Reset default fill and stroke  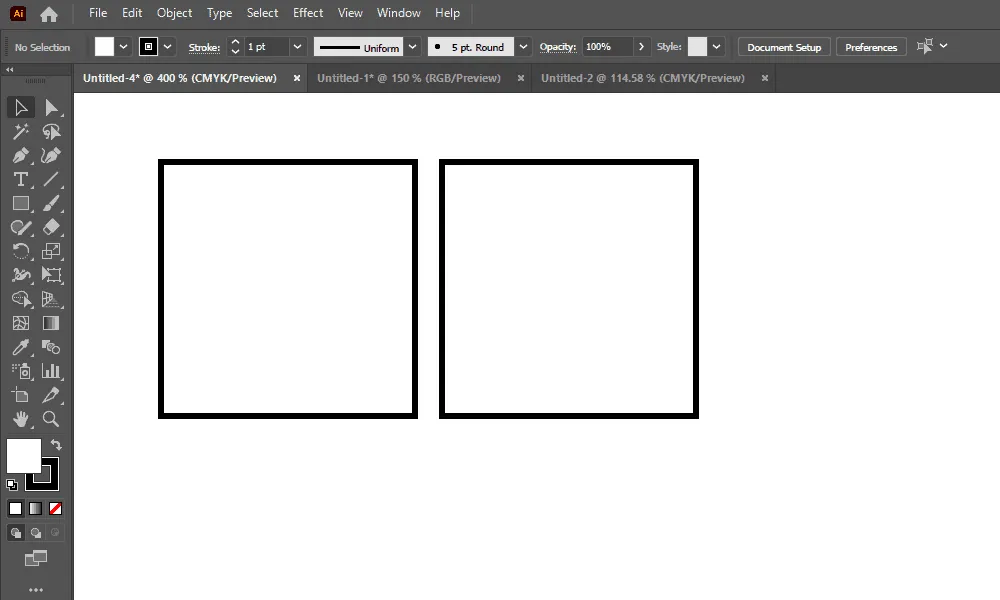tap(11, 485)
